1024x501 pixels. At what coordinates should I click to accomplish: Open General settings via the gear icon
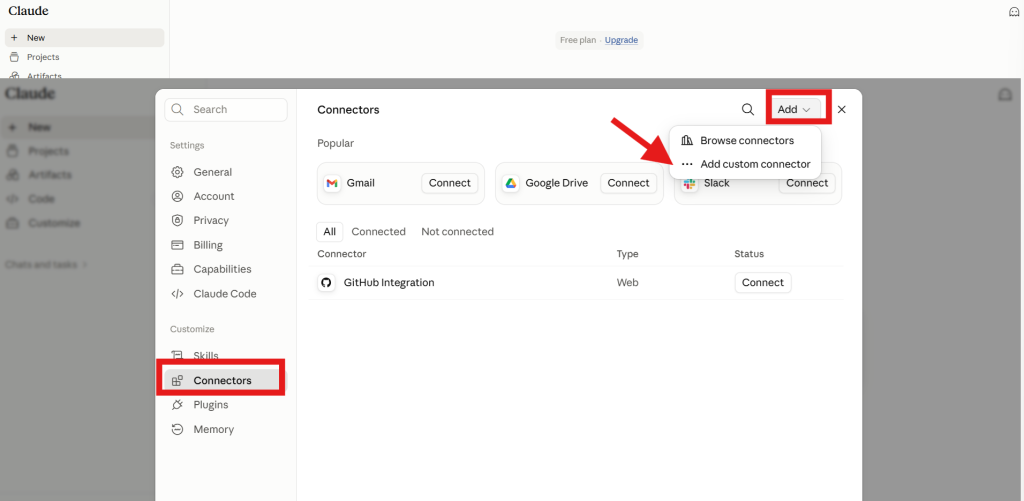[x=177, y=172]
